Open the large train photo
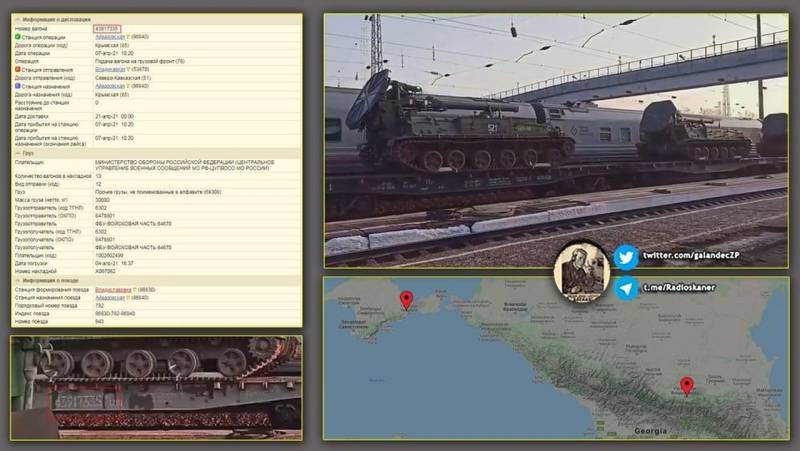The width and height of the screenshot is (800, 451). click(556, 141)
